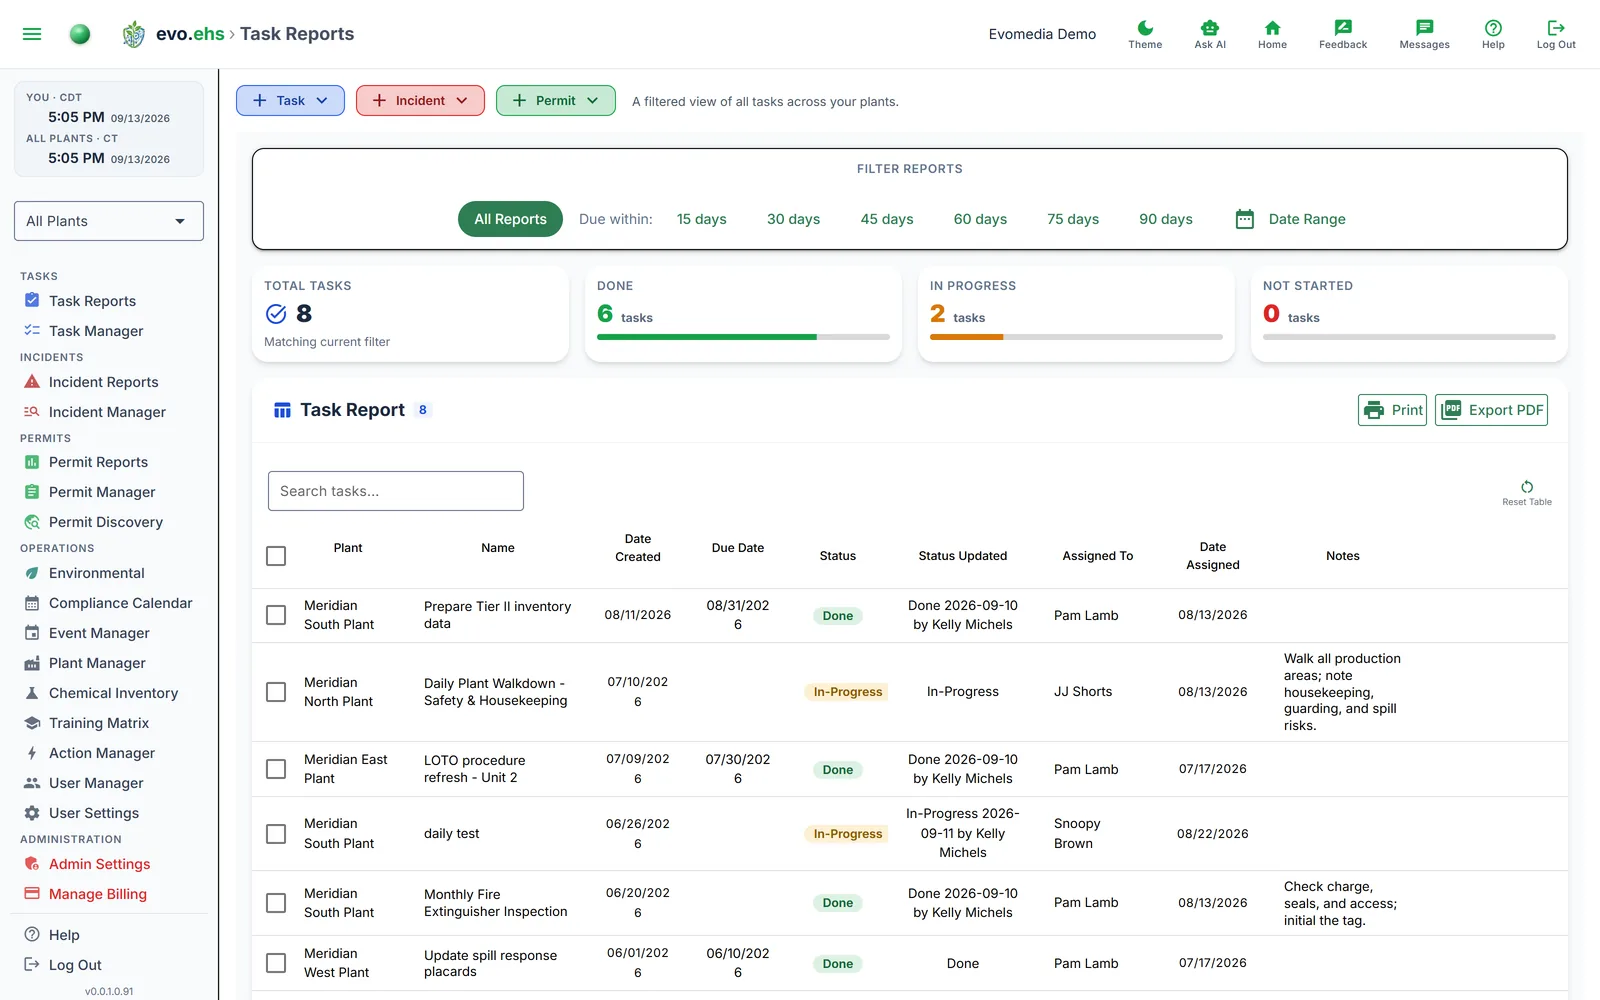Open Event Manager in sidebar
Viewport: 1600px width, 1000px height.
99,633
